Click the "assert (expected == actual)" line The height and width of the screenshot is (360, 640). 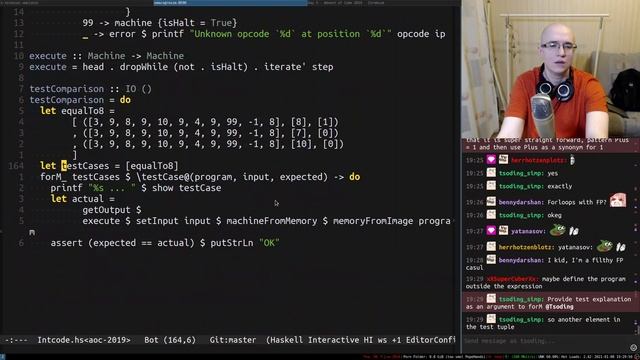(x=165, y=243)
